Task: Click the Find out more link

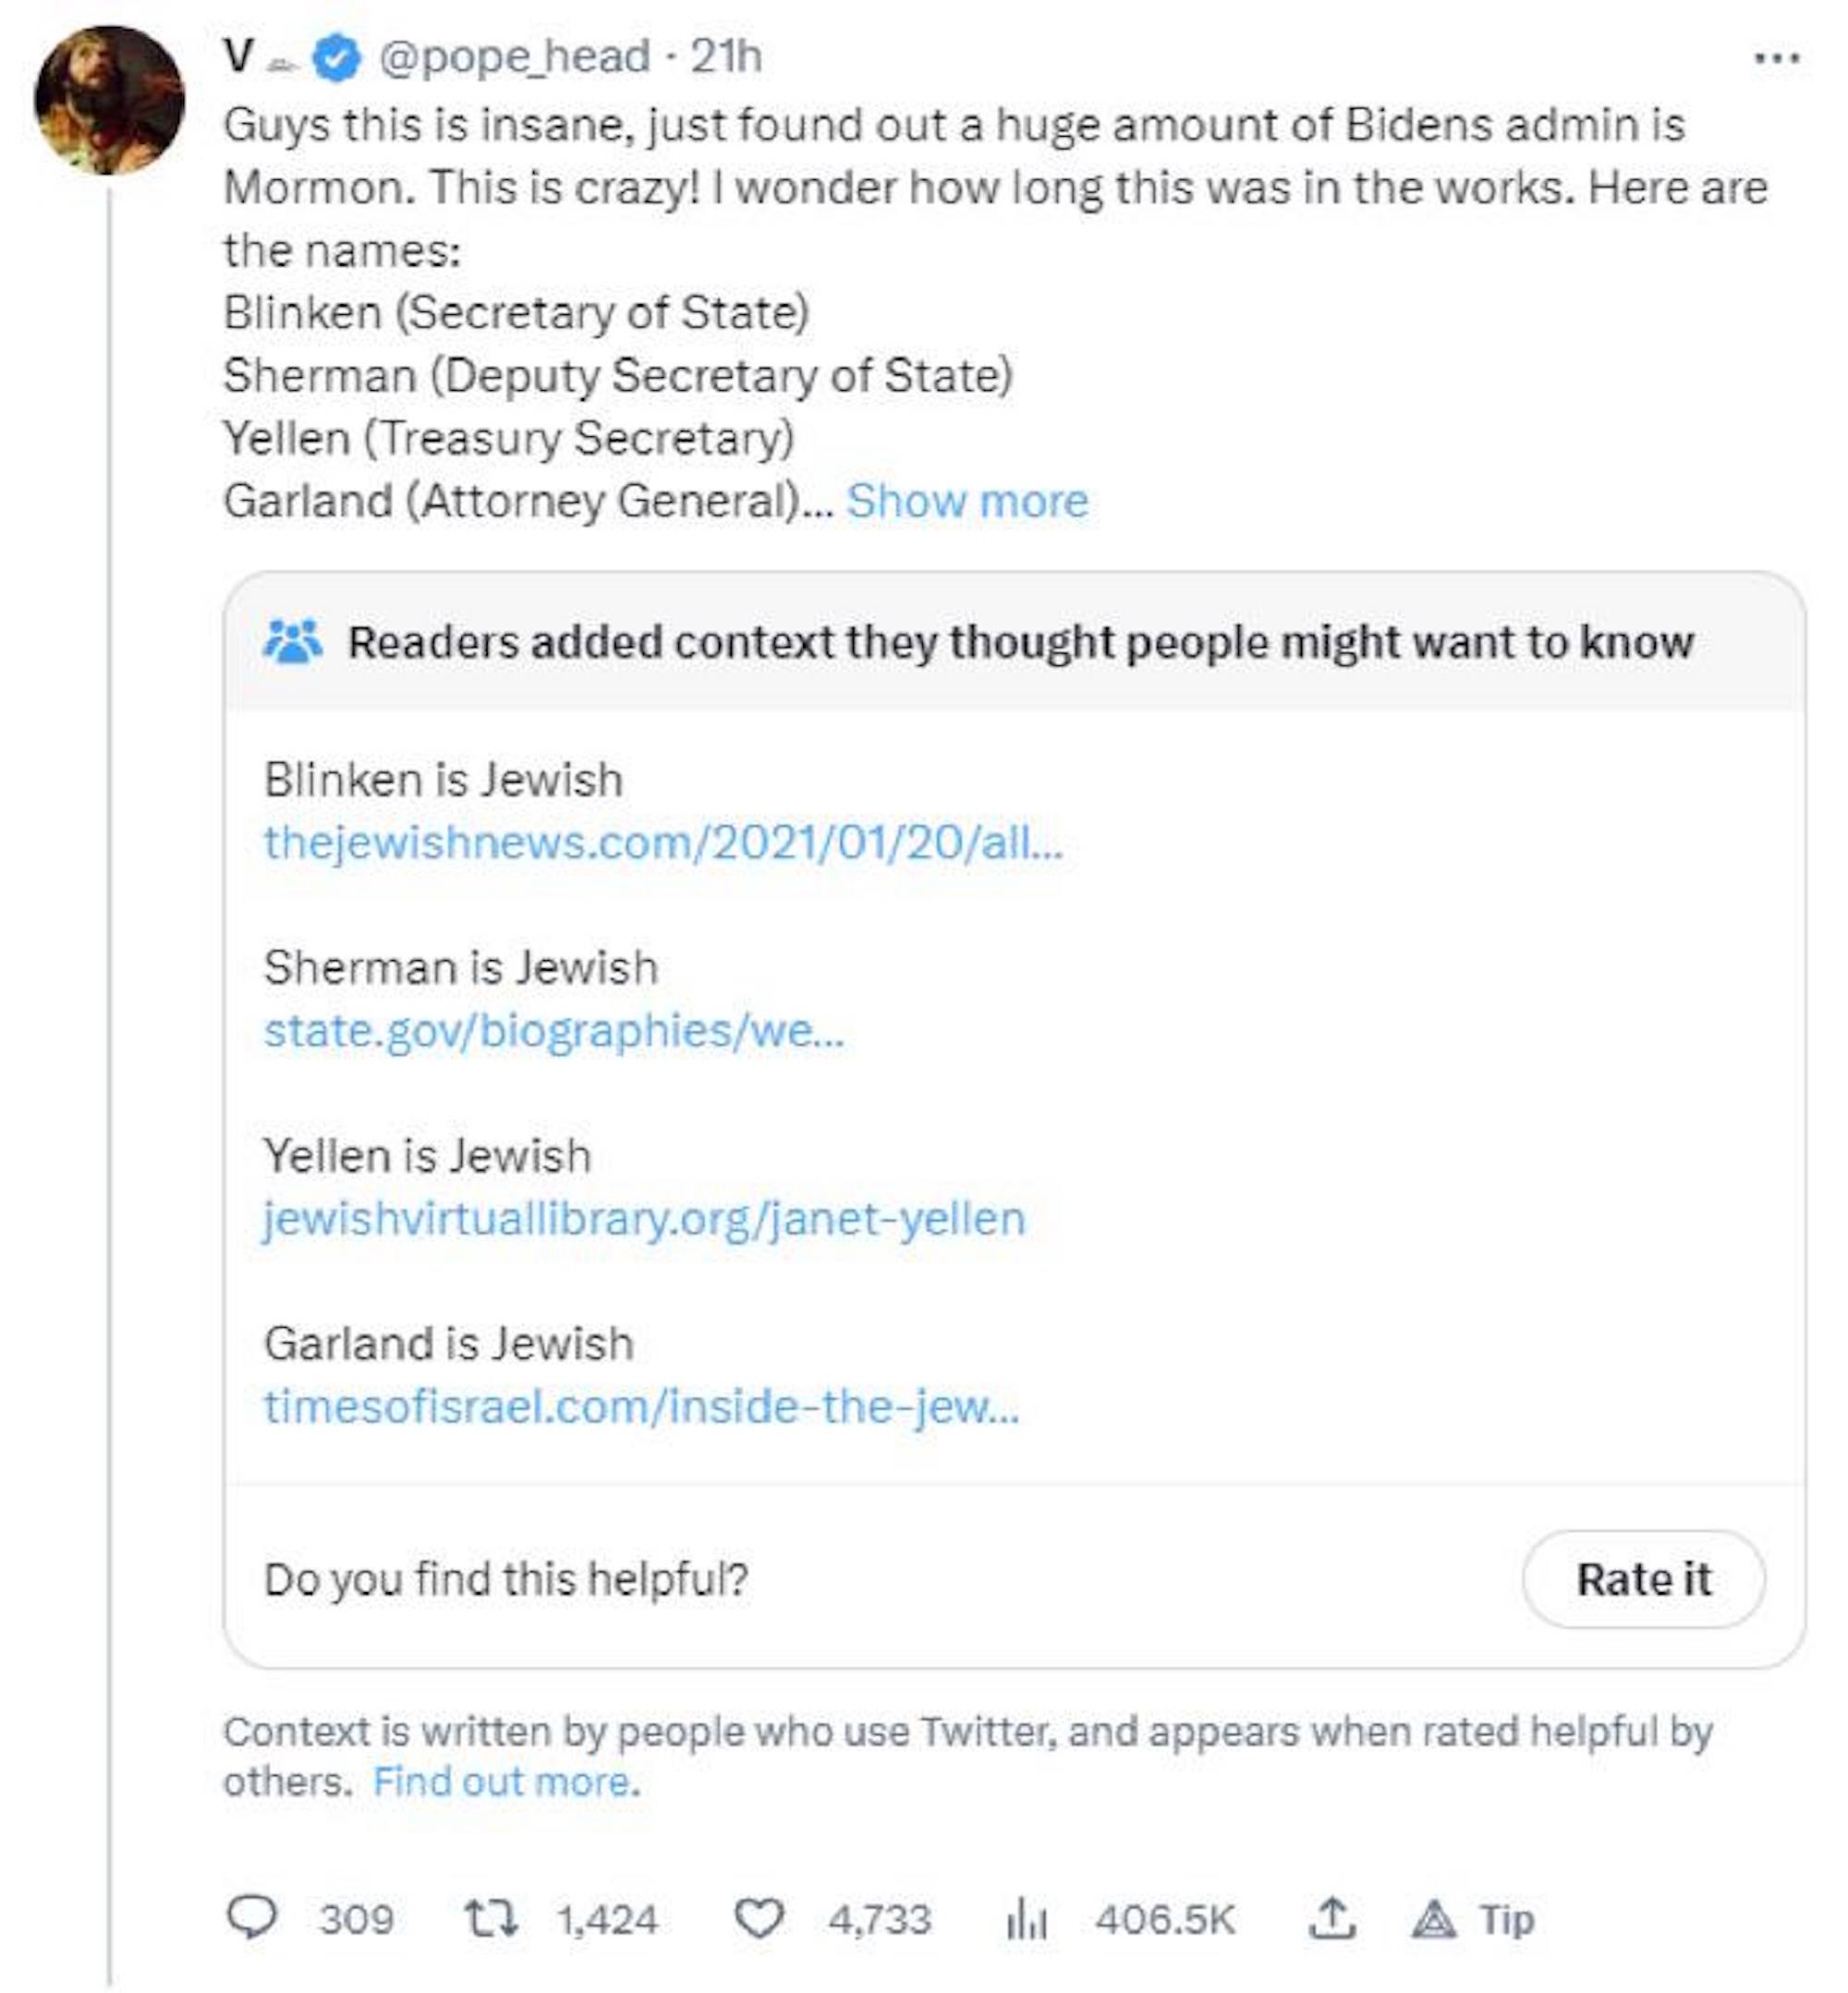Action: tap(505, 1781)
